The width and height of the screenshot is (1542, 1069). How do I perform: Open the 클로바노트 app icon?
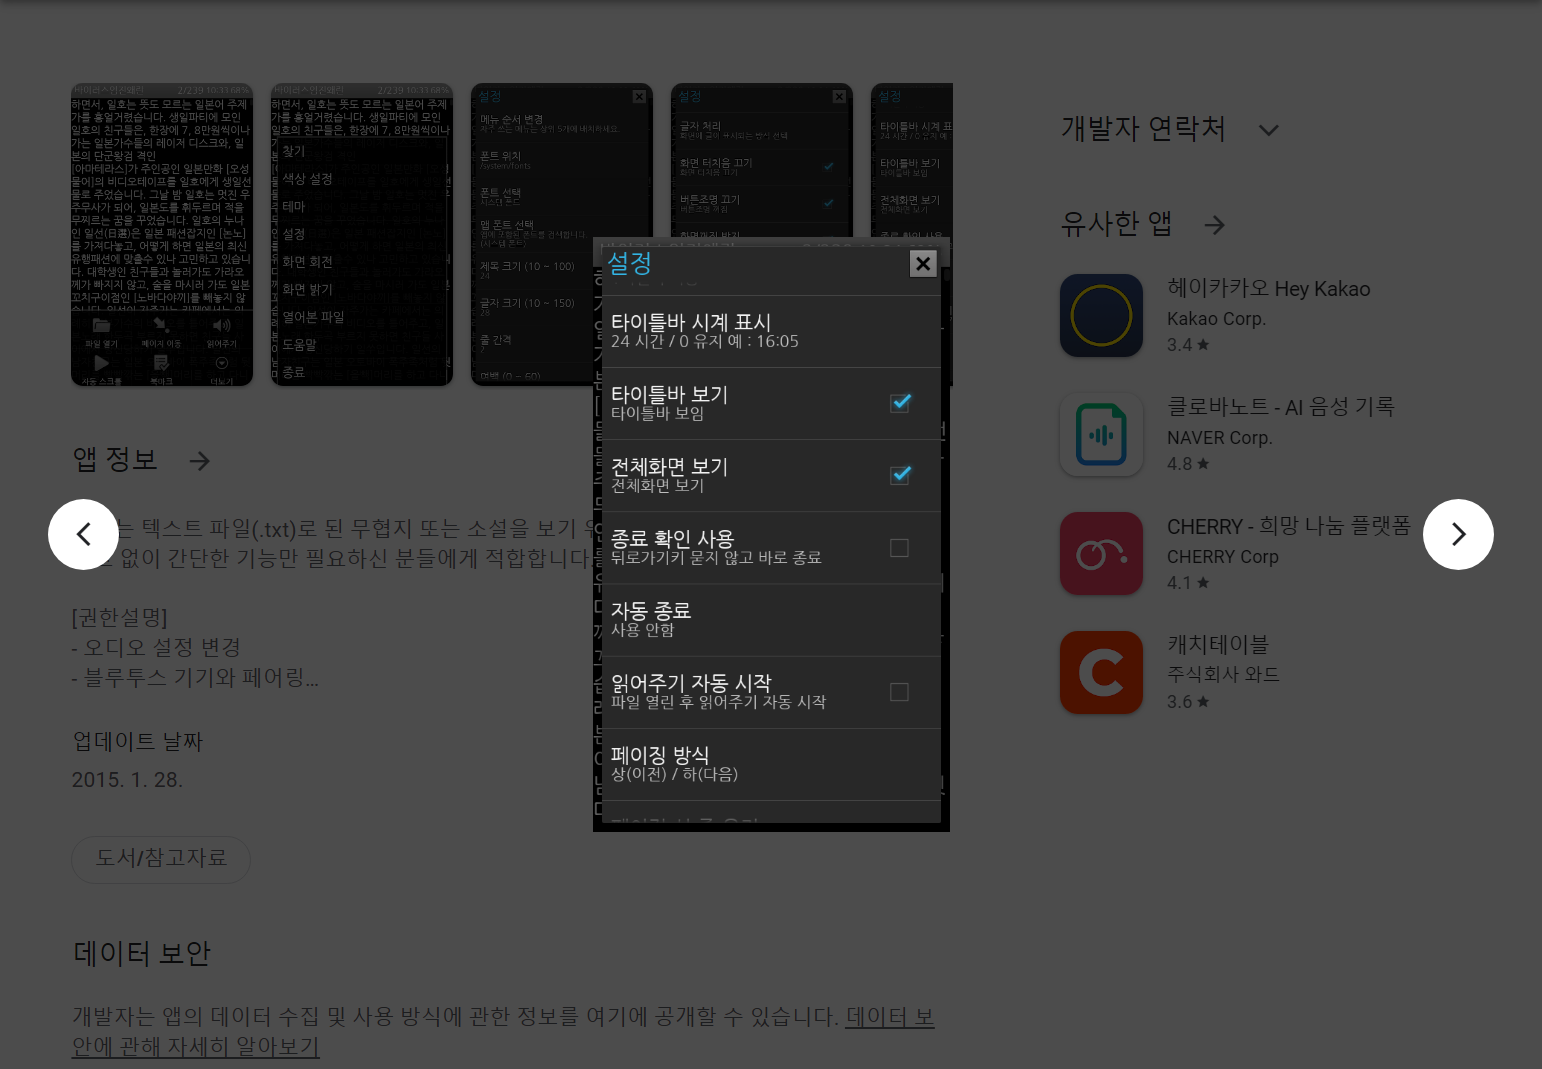1101,434
